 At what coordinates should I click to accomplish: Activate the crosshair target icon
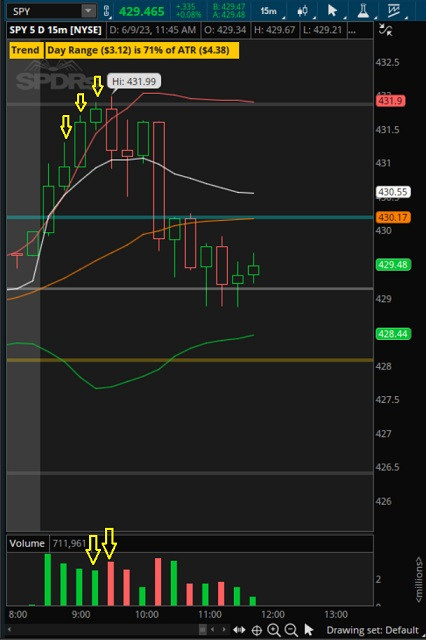pos(257,630)
